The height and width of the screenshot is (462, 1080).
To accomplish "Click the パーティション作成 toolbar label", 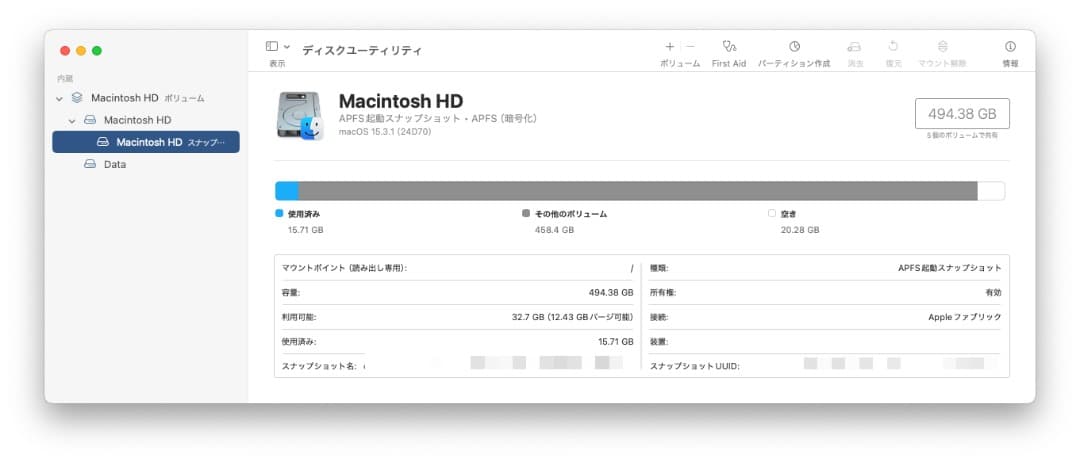I will click(794, 63).
